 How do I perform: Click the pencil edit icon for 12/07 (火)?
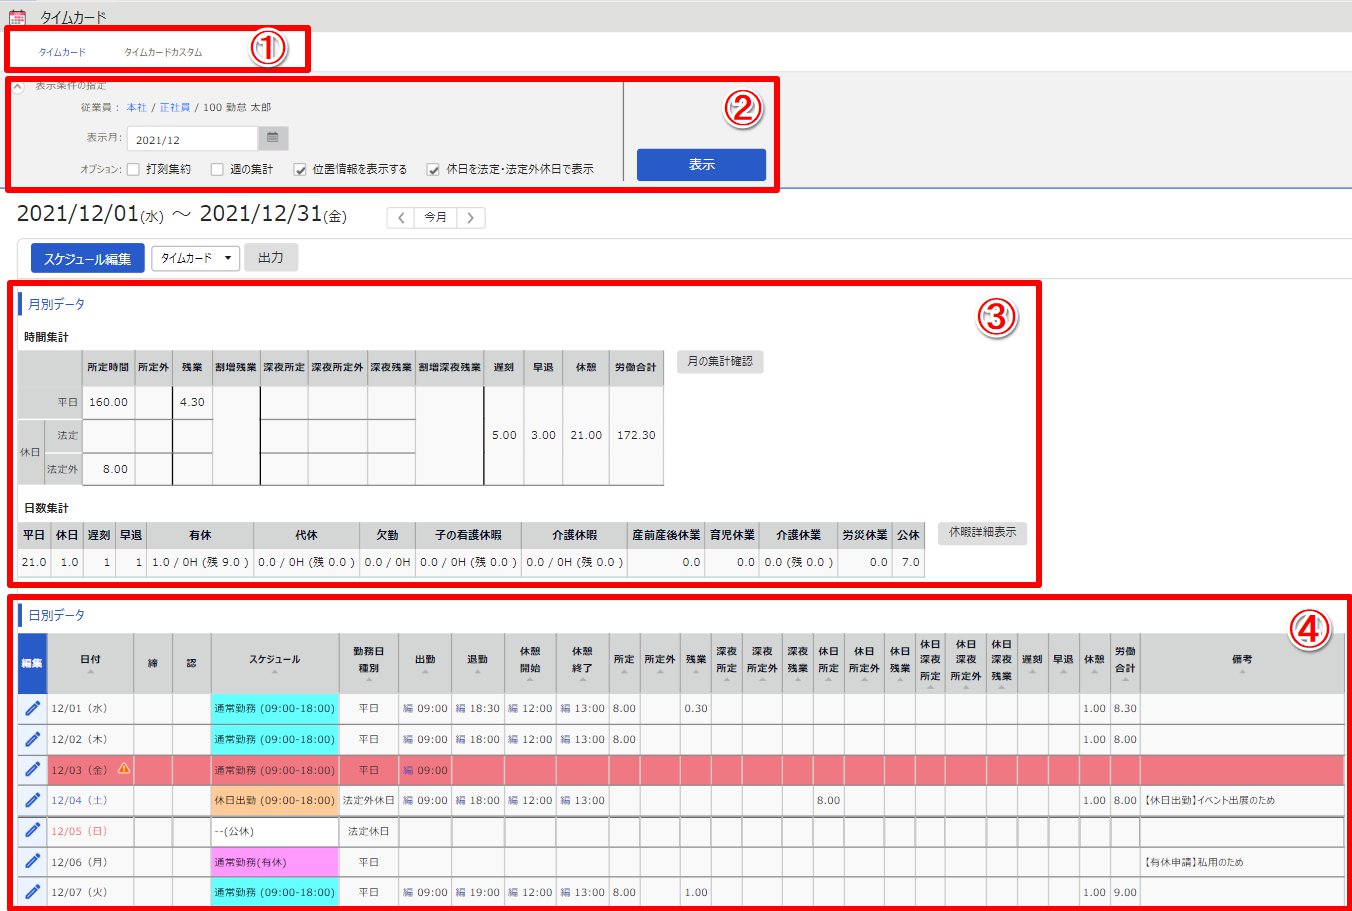coord(32,892)
